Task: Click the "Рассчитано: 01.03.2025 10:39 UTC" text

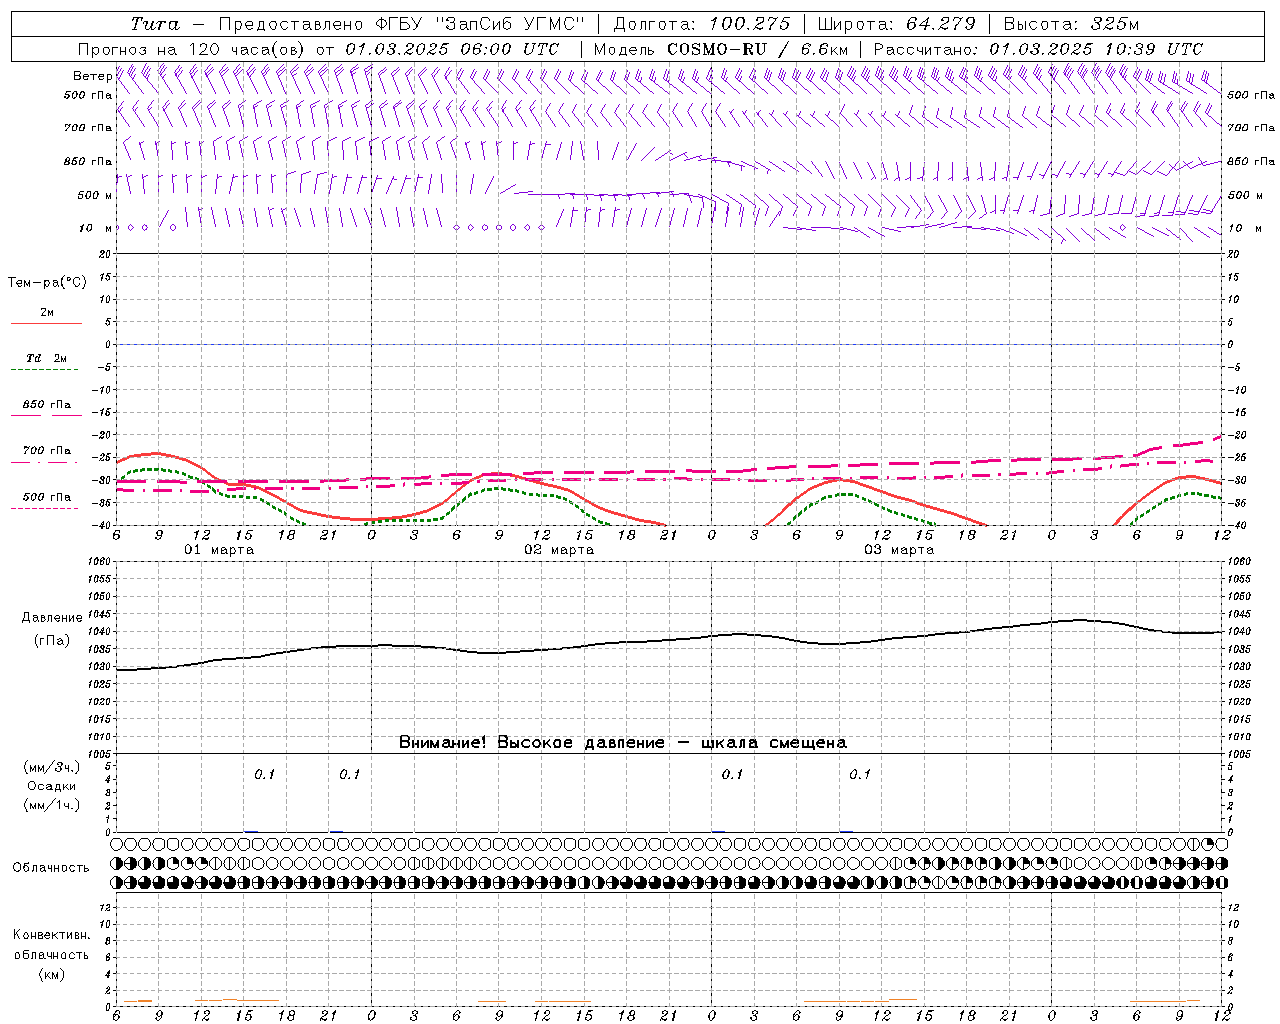Action: 1038,49
